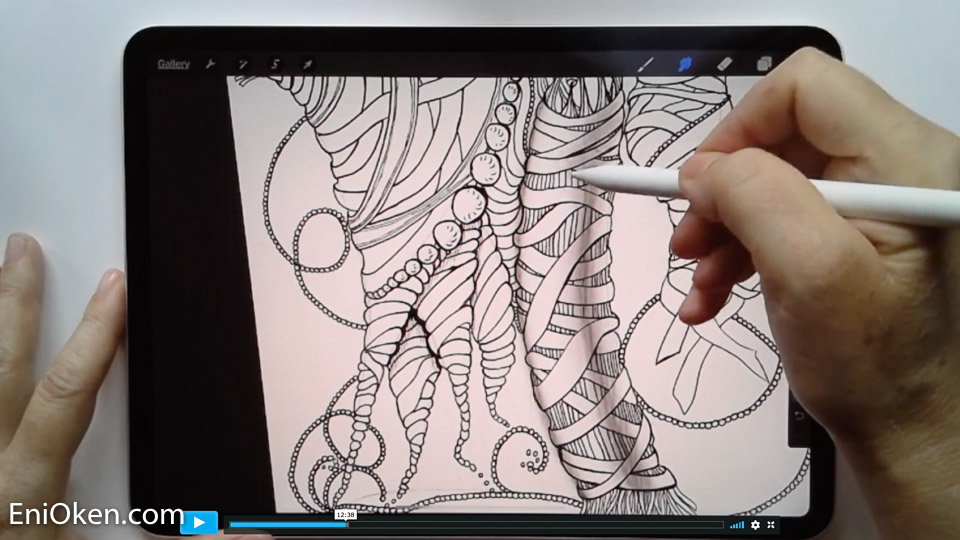Image resolution: width=960 pixels, height=540 pixels.
Task: Adjust the video volume bars
Action: tap(737, 525)
